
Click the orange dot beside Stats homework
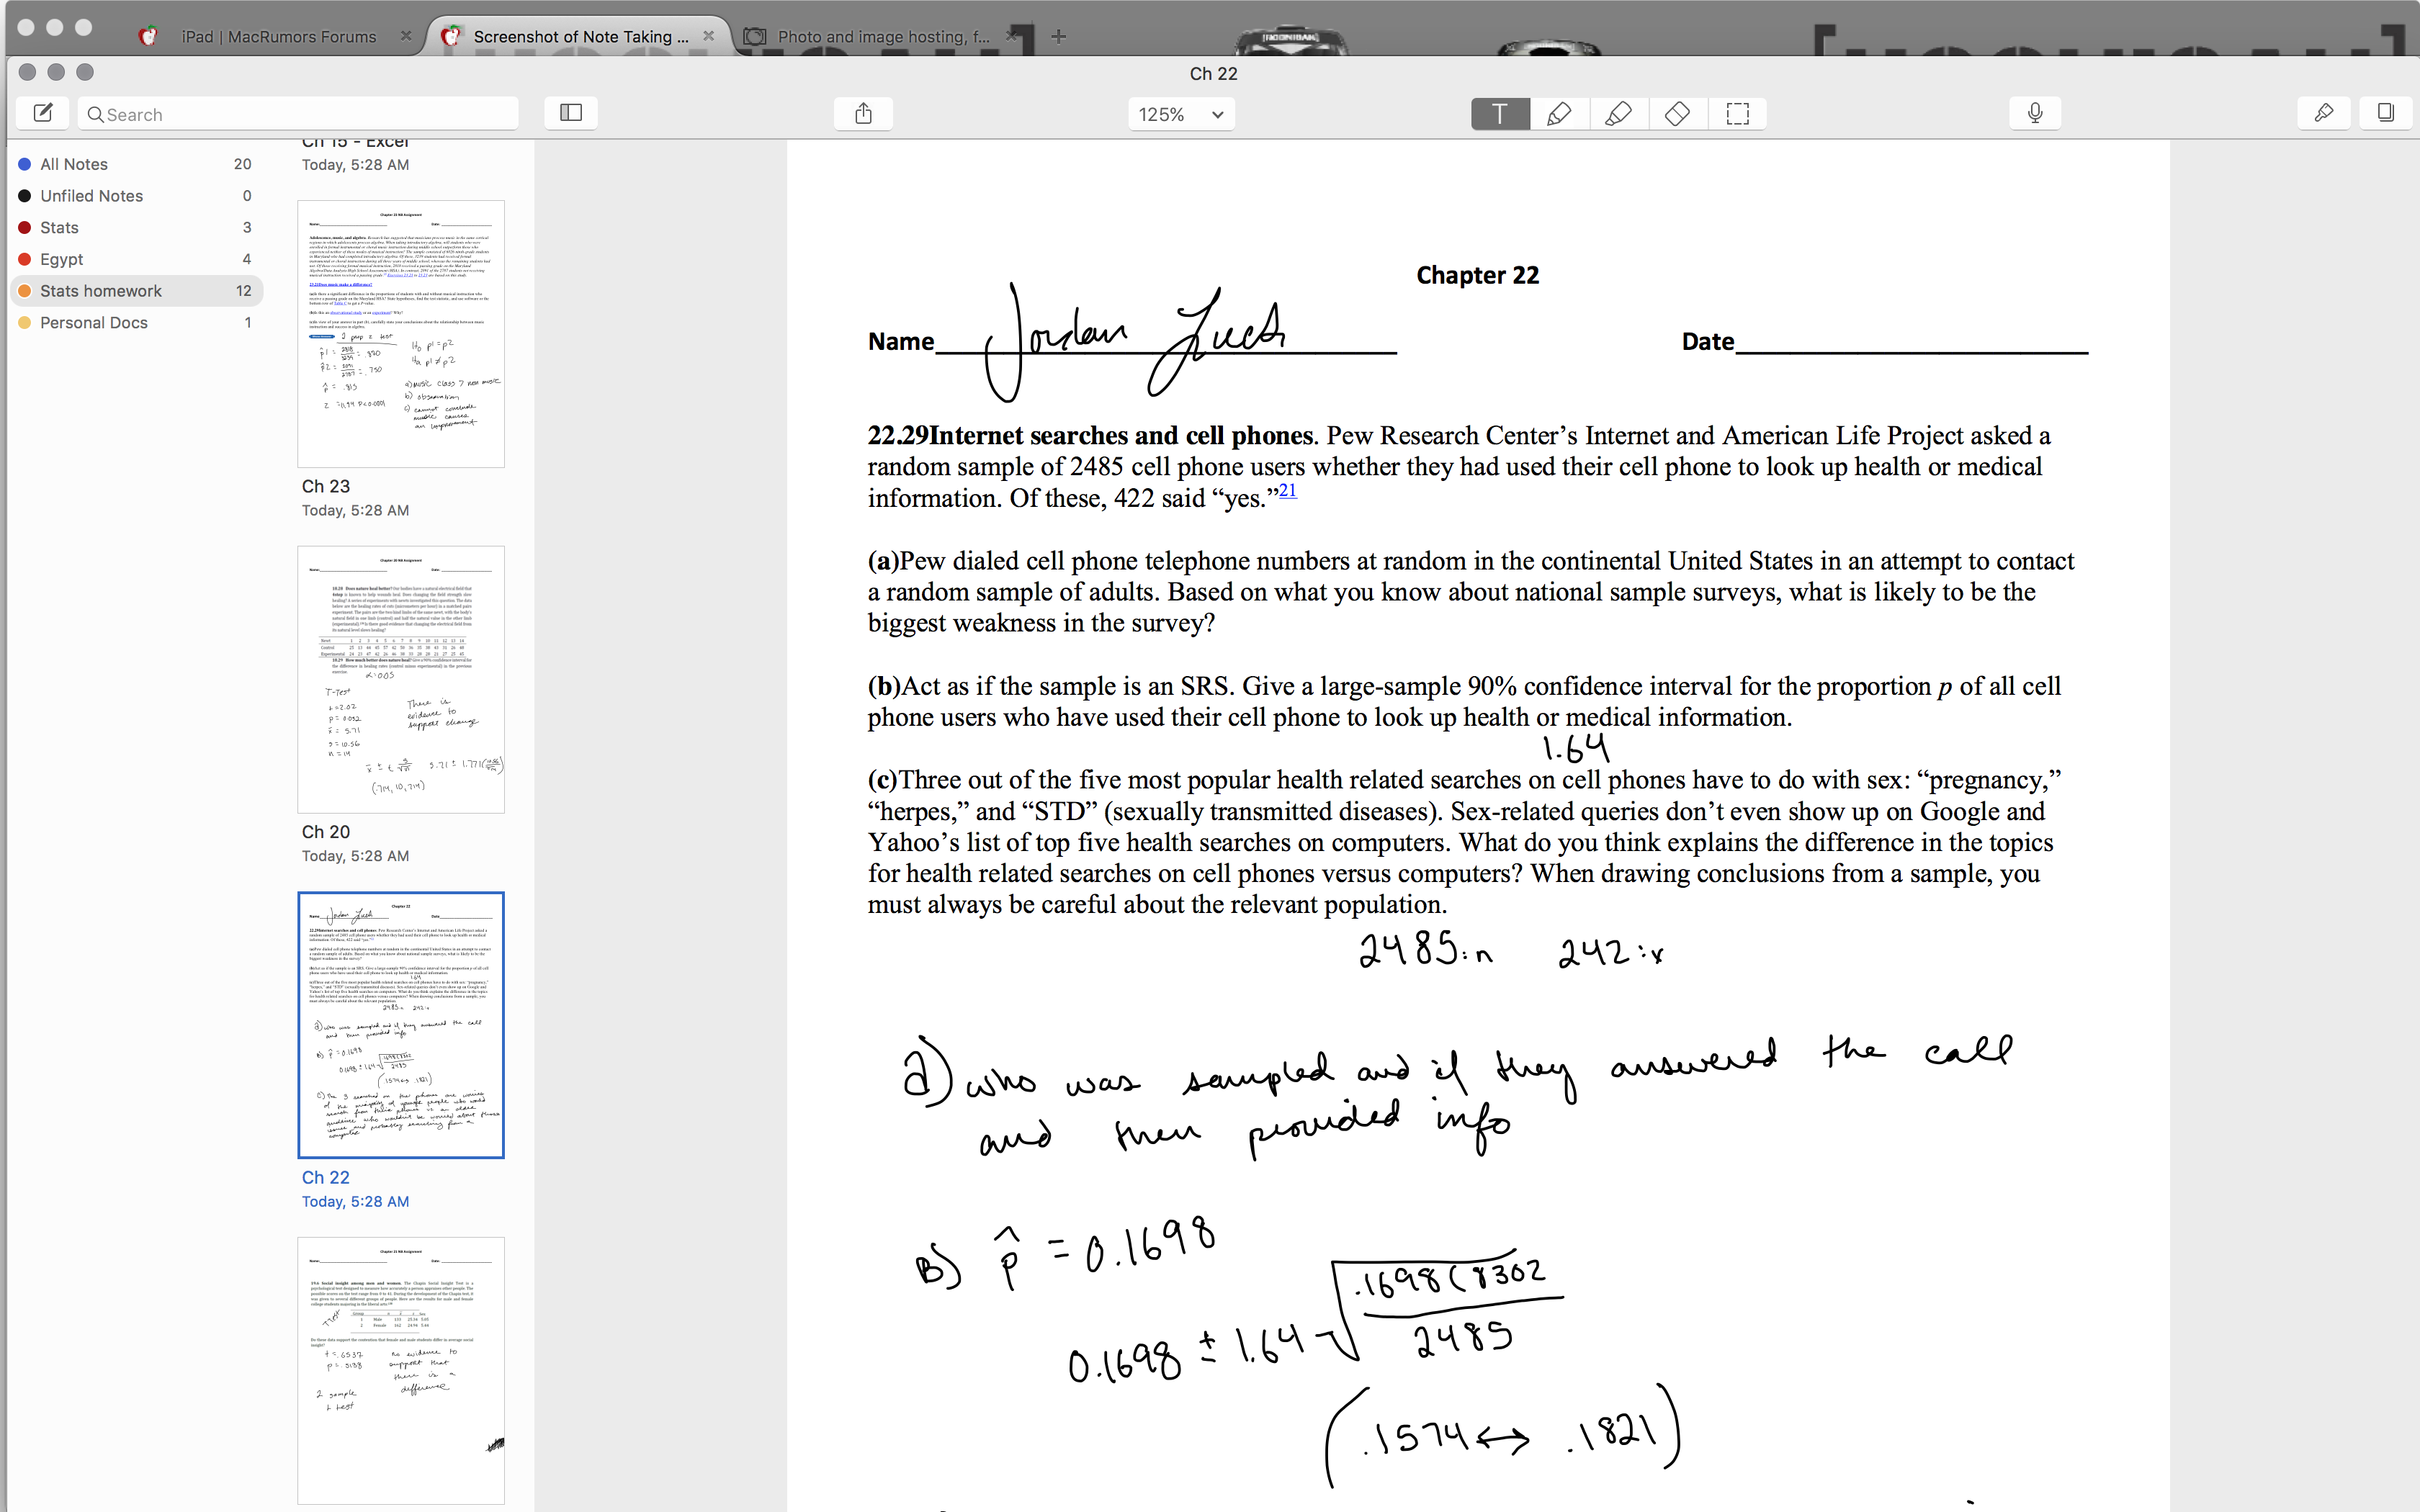pyautogui.click(x=25, y=291)
